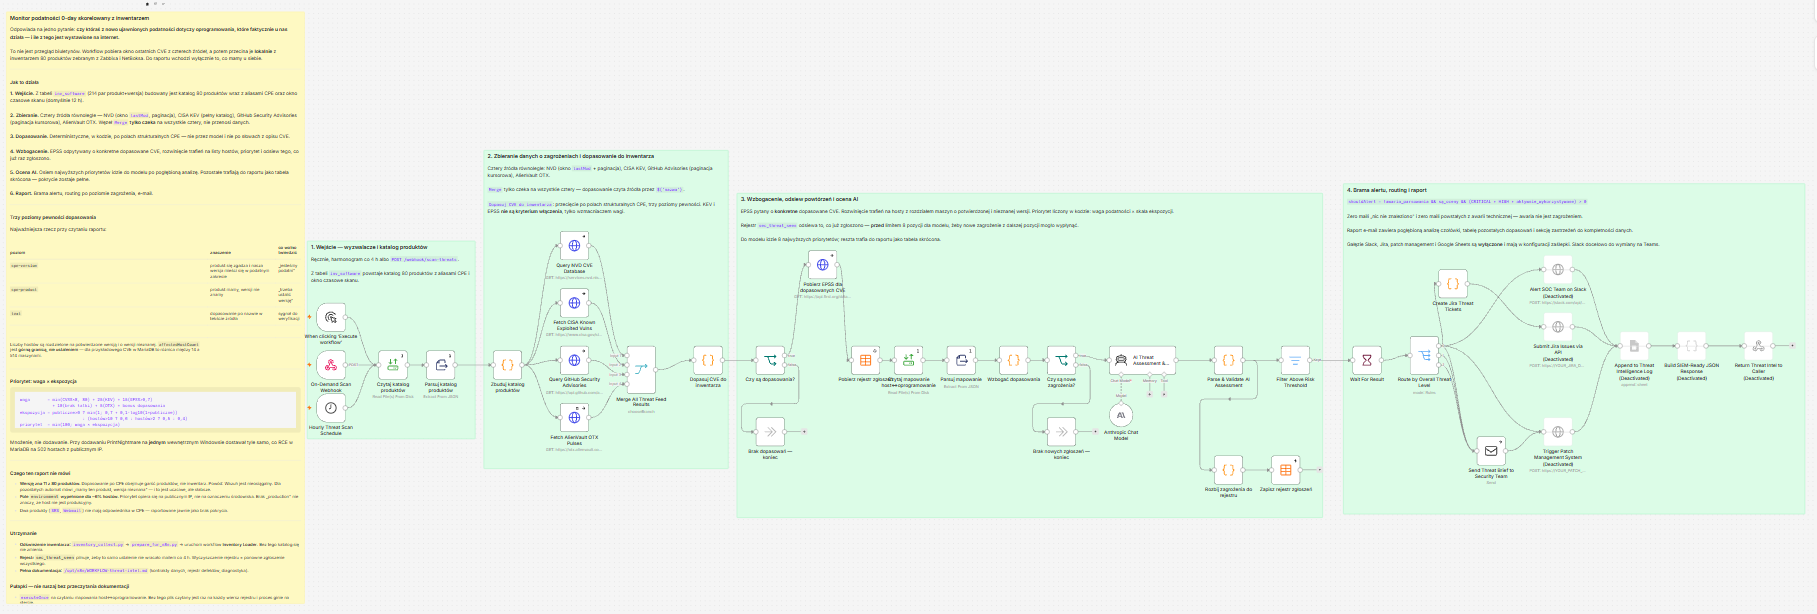Click the Fetch CISA Known Exploited Vulns node
Image resolution: width=1817 pixels, height=614 pixels.
(574, 303)
